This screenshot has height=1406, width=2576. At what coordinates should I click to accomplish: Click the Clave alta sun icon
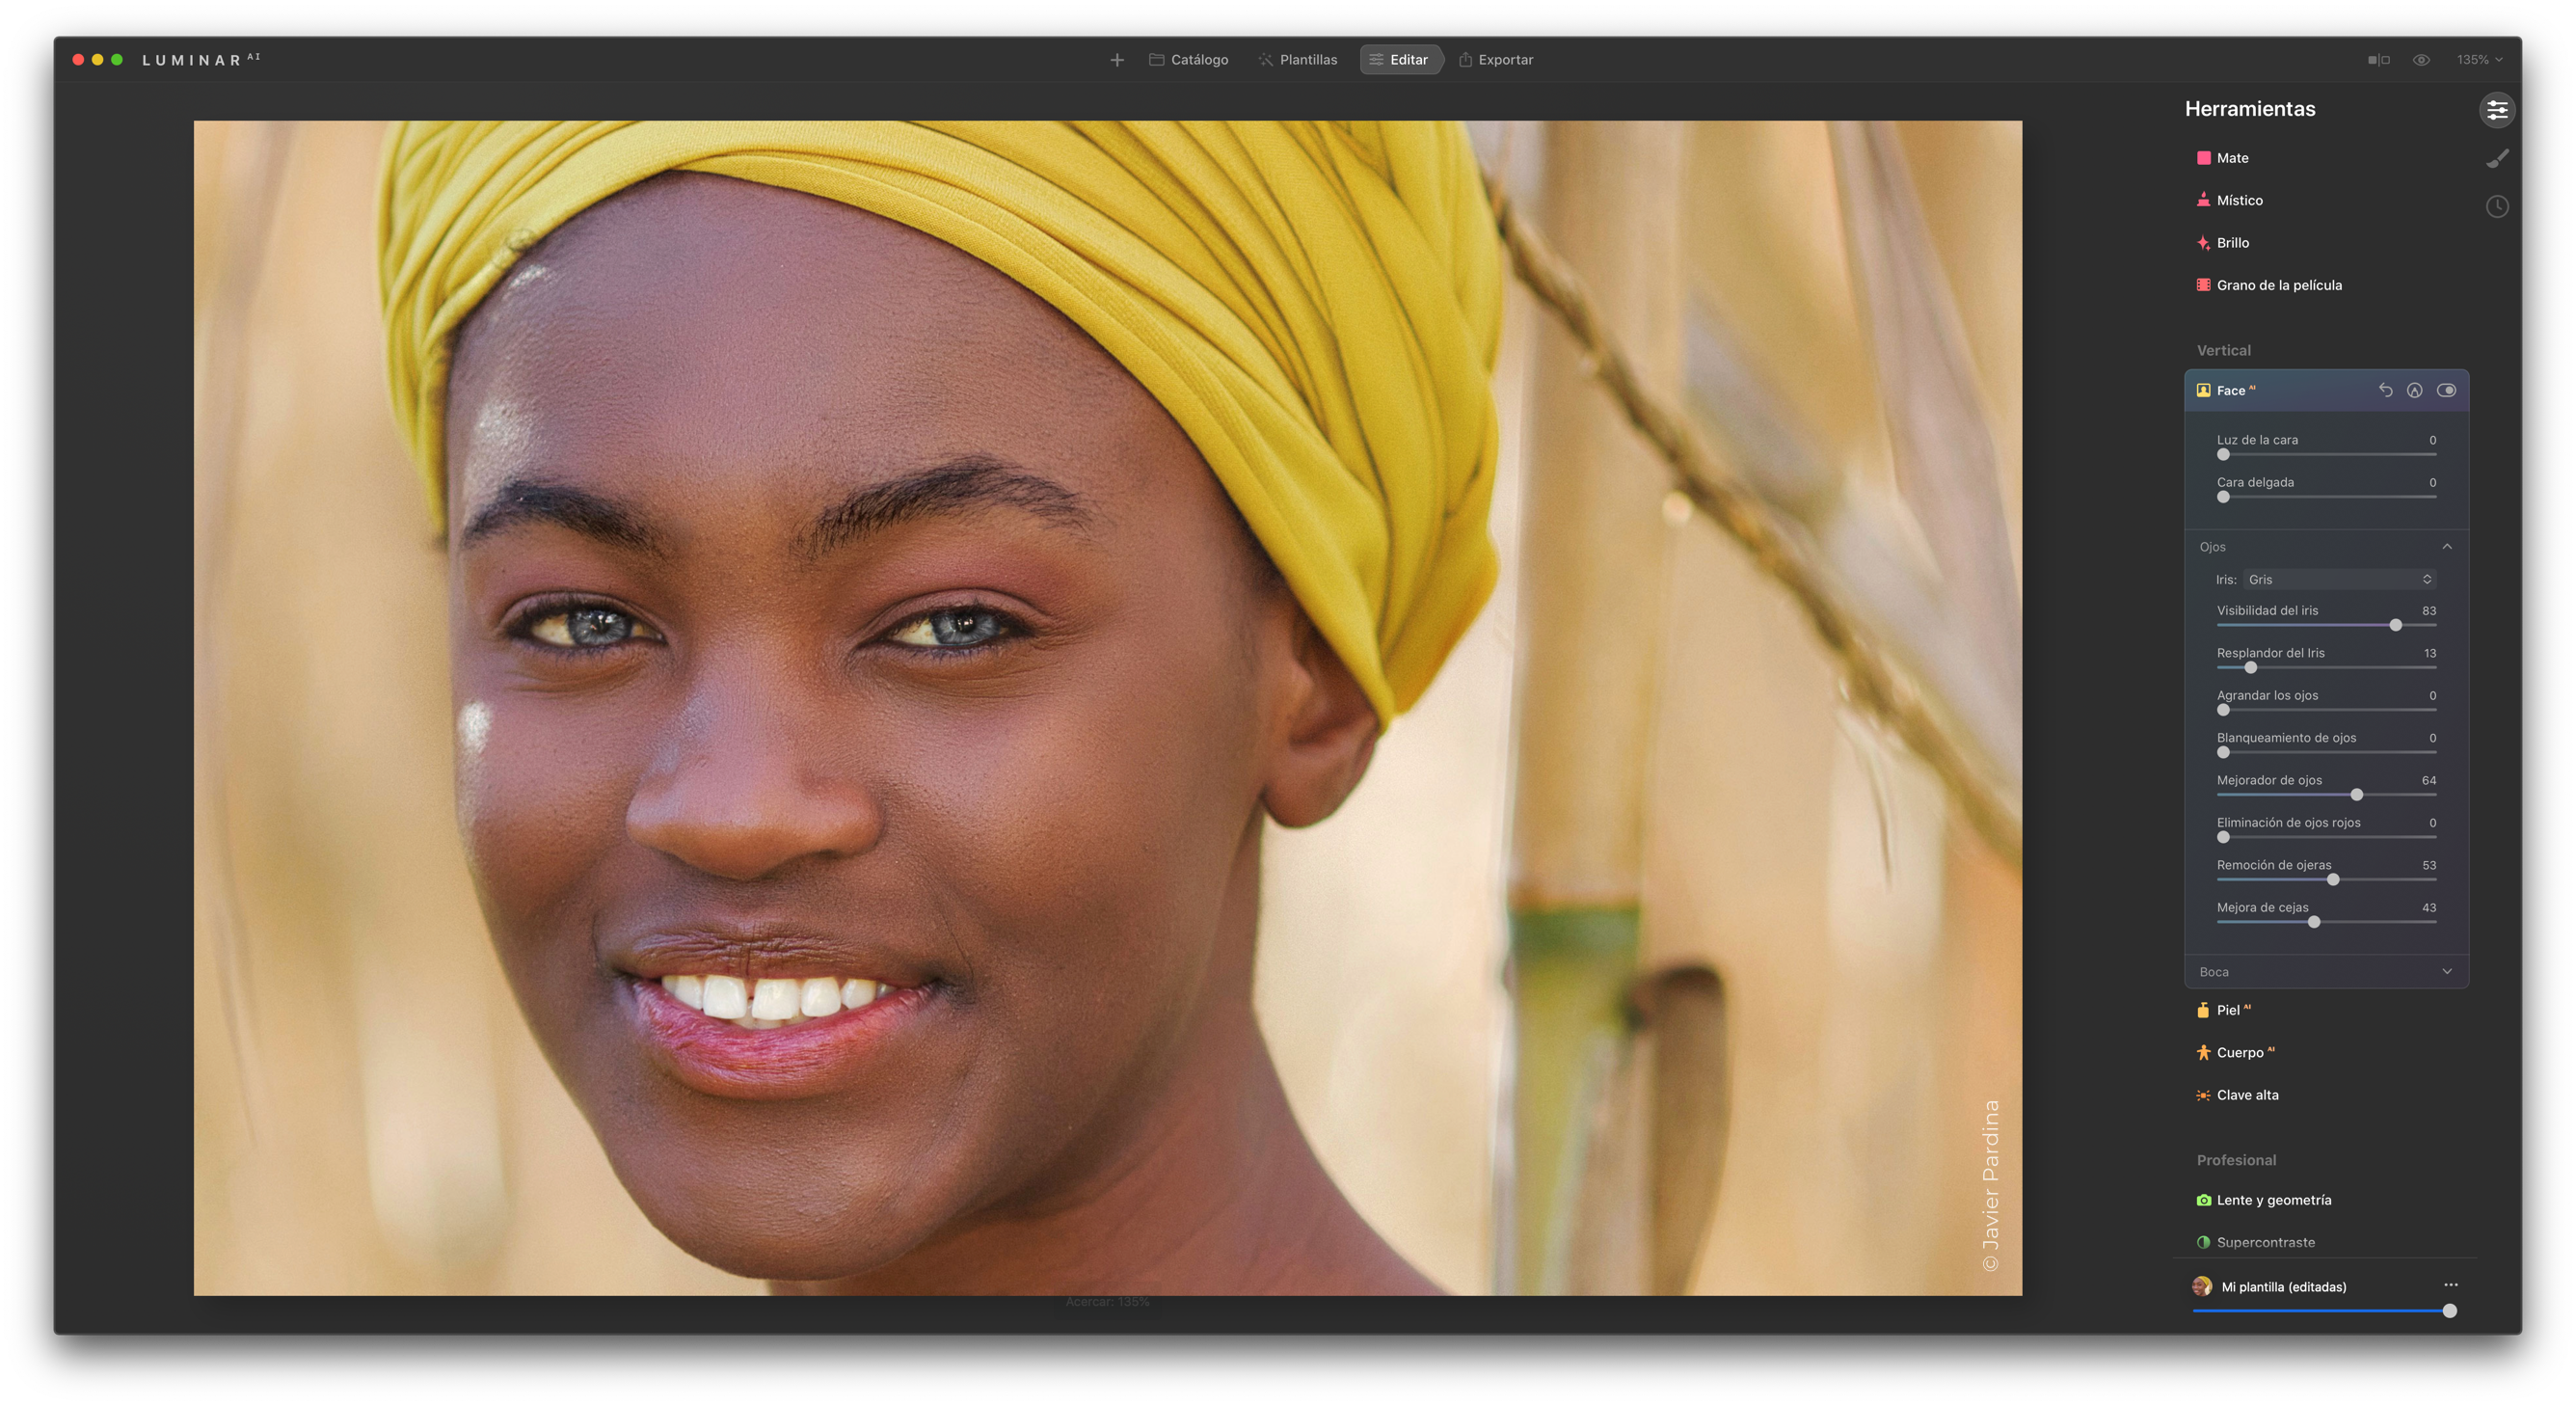click(x=2203, y=1095)
